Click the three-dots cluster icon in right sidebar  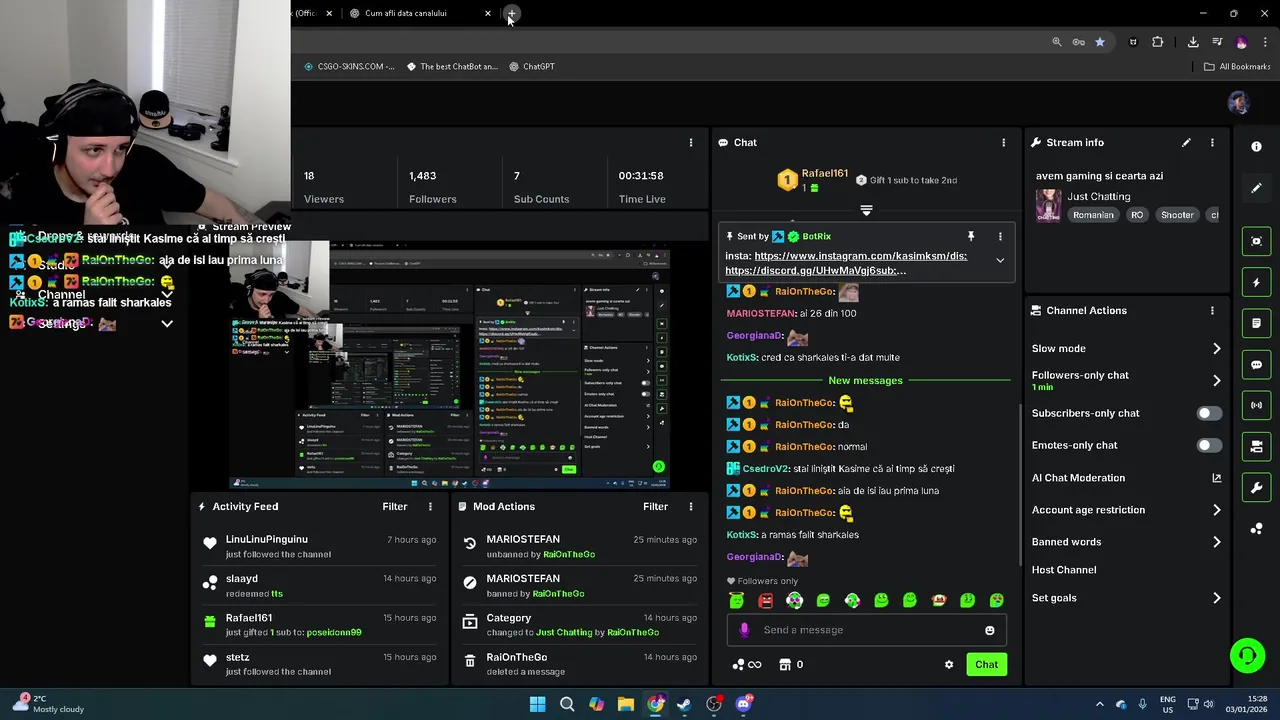1257,528
